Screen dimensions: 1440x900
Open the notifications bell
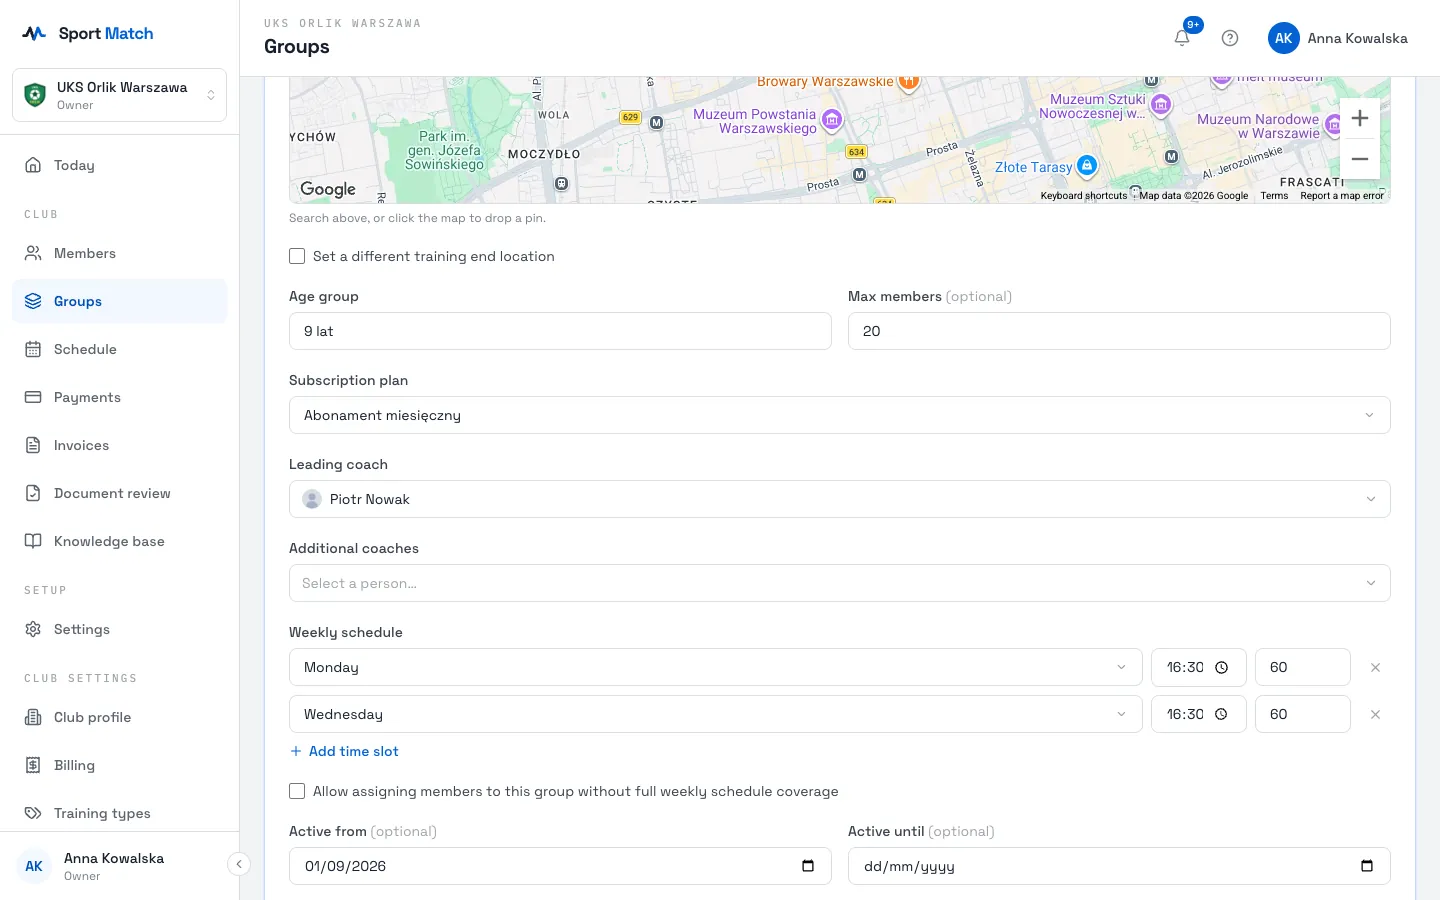[x=1182, y=38]
